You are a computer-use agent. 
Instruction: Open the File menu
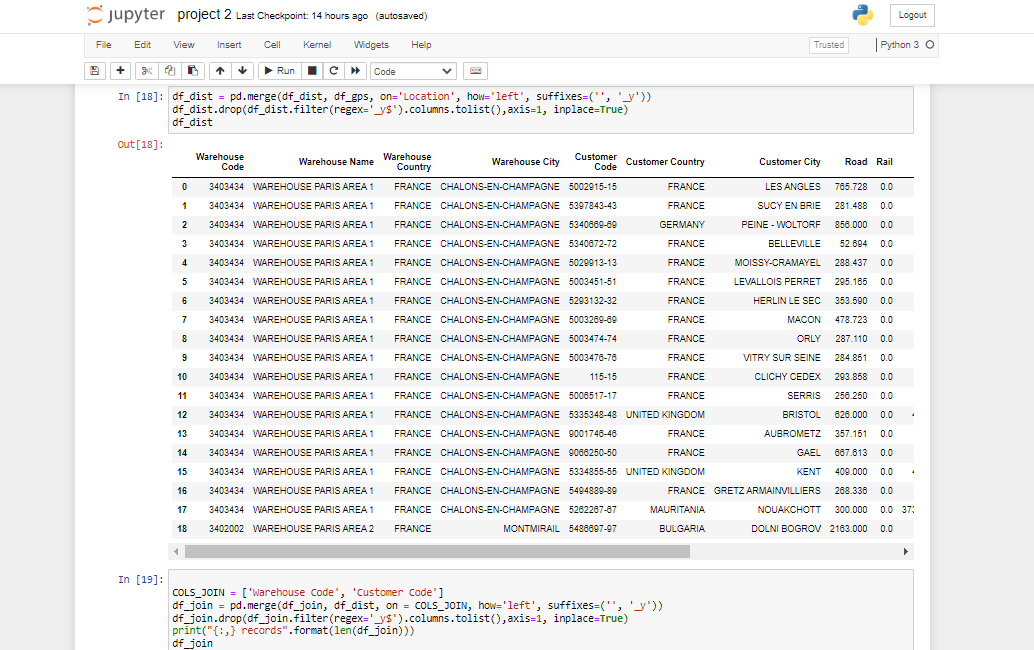point(104,45)
